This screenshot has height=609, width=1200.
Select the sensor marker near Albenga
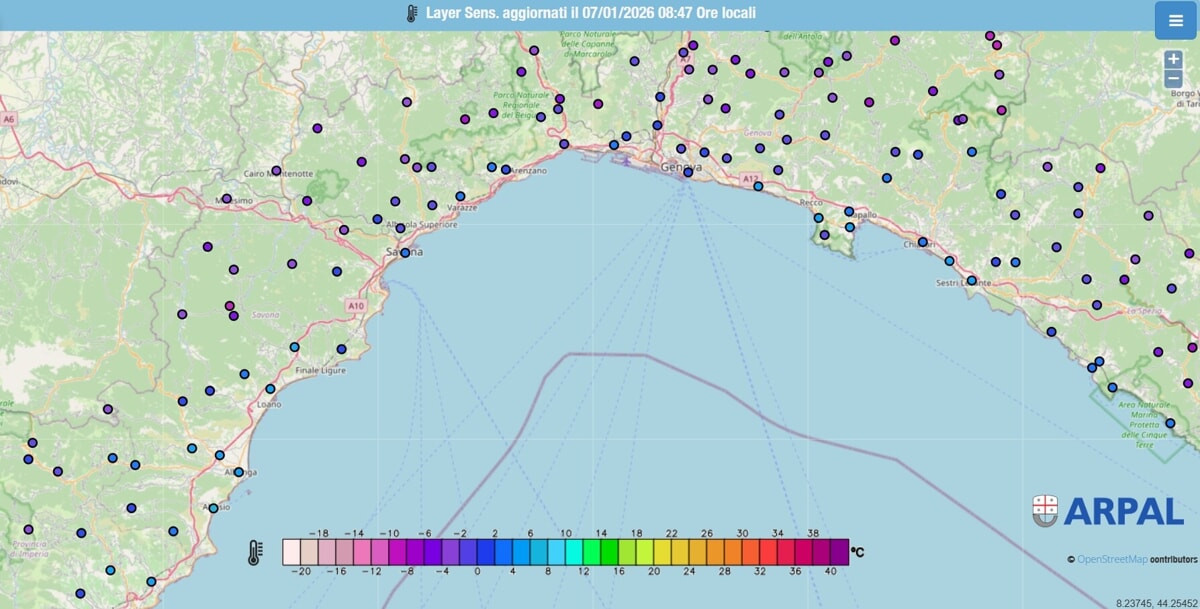pos(238,472)
